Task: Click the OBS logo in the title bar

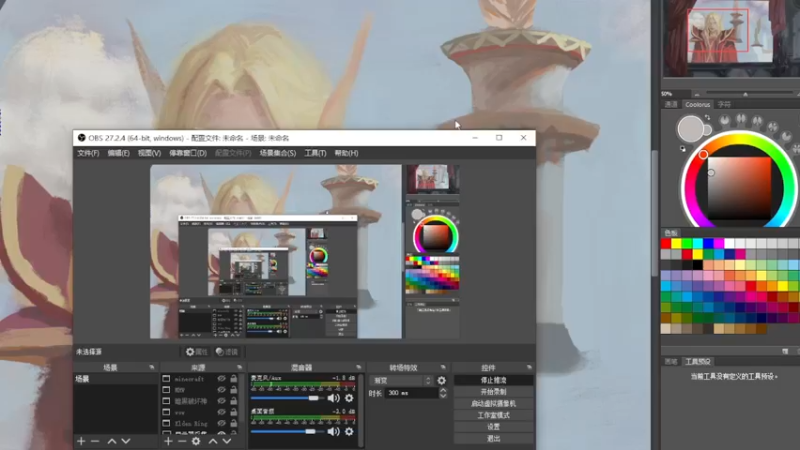Action: [82, 138]
